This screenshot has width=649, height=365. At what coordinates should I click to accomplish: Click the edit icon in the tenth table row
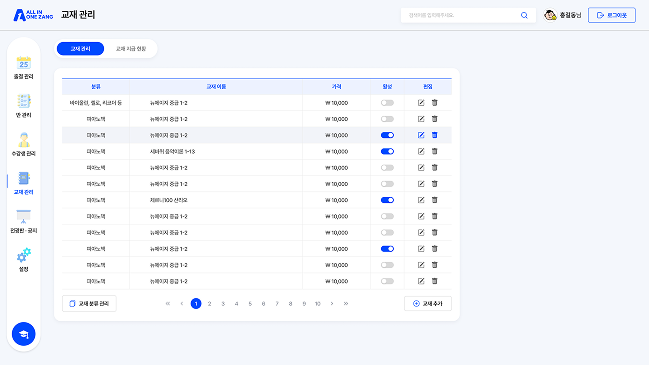pyautogui.click(x=421, y=249)
